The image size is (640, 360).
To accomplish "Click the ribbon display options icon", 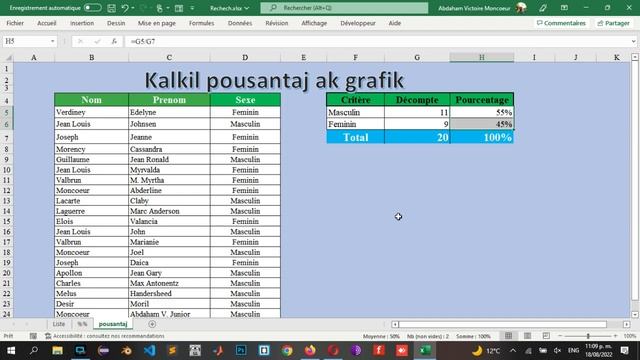I will coord(564,8).
